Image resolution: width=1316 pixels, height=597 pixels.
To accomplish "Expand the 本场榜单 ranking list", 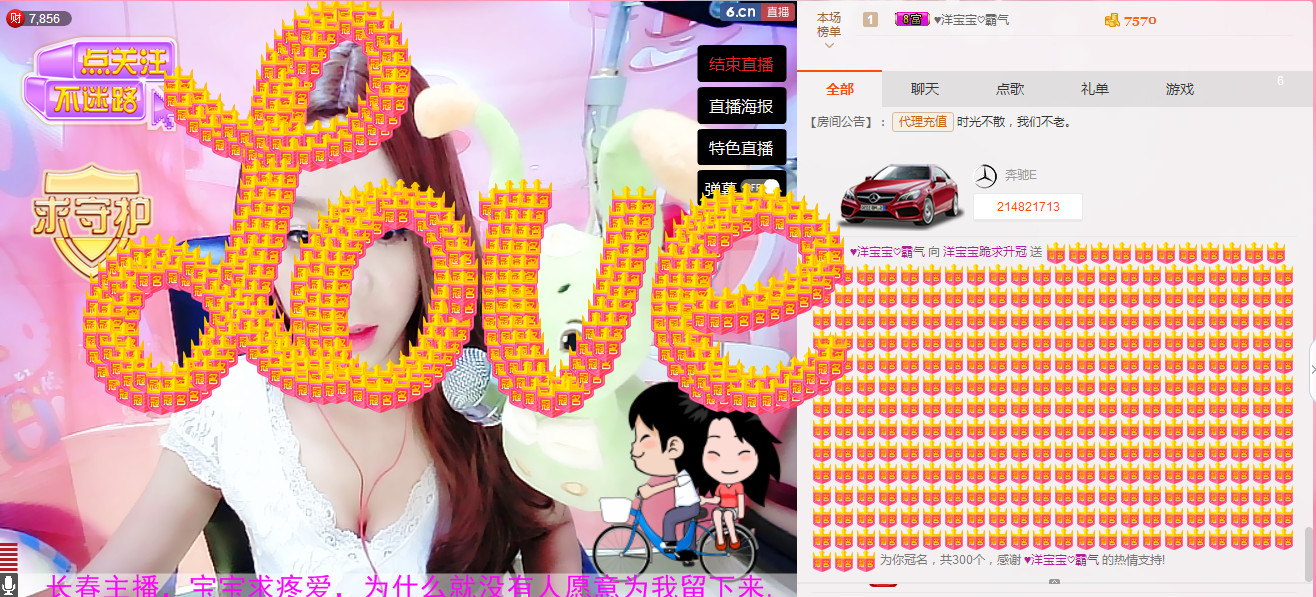I will [x=829, y=30].
